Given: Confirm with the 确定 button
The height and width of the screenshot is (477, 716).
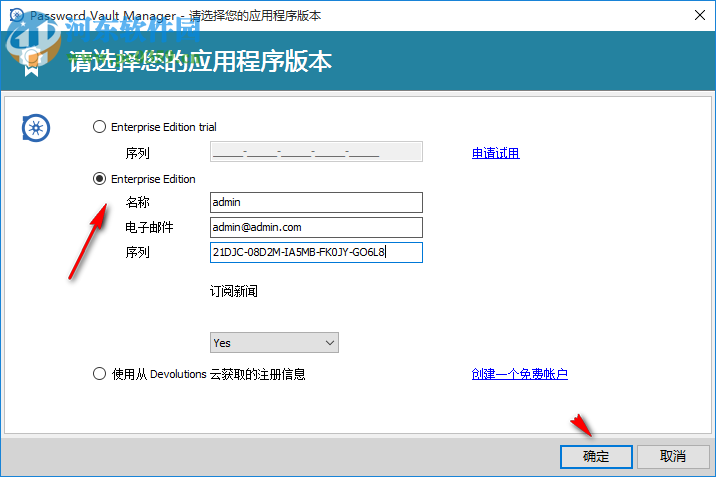Looking at the screenshot, I should [596, 456].
